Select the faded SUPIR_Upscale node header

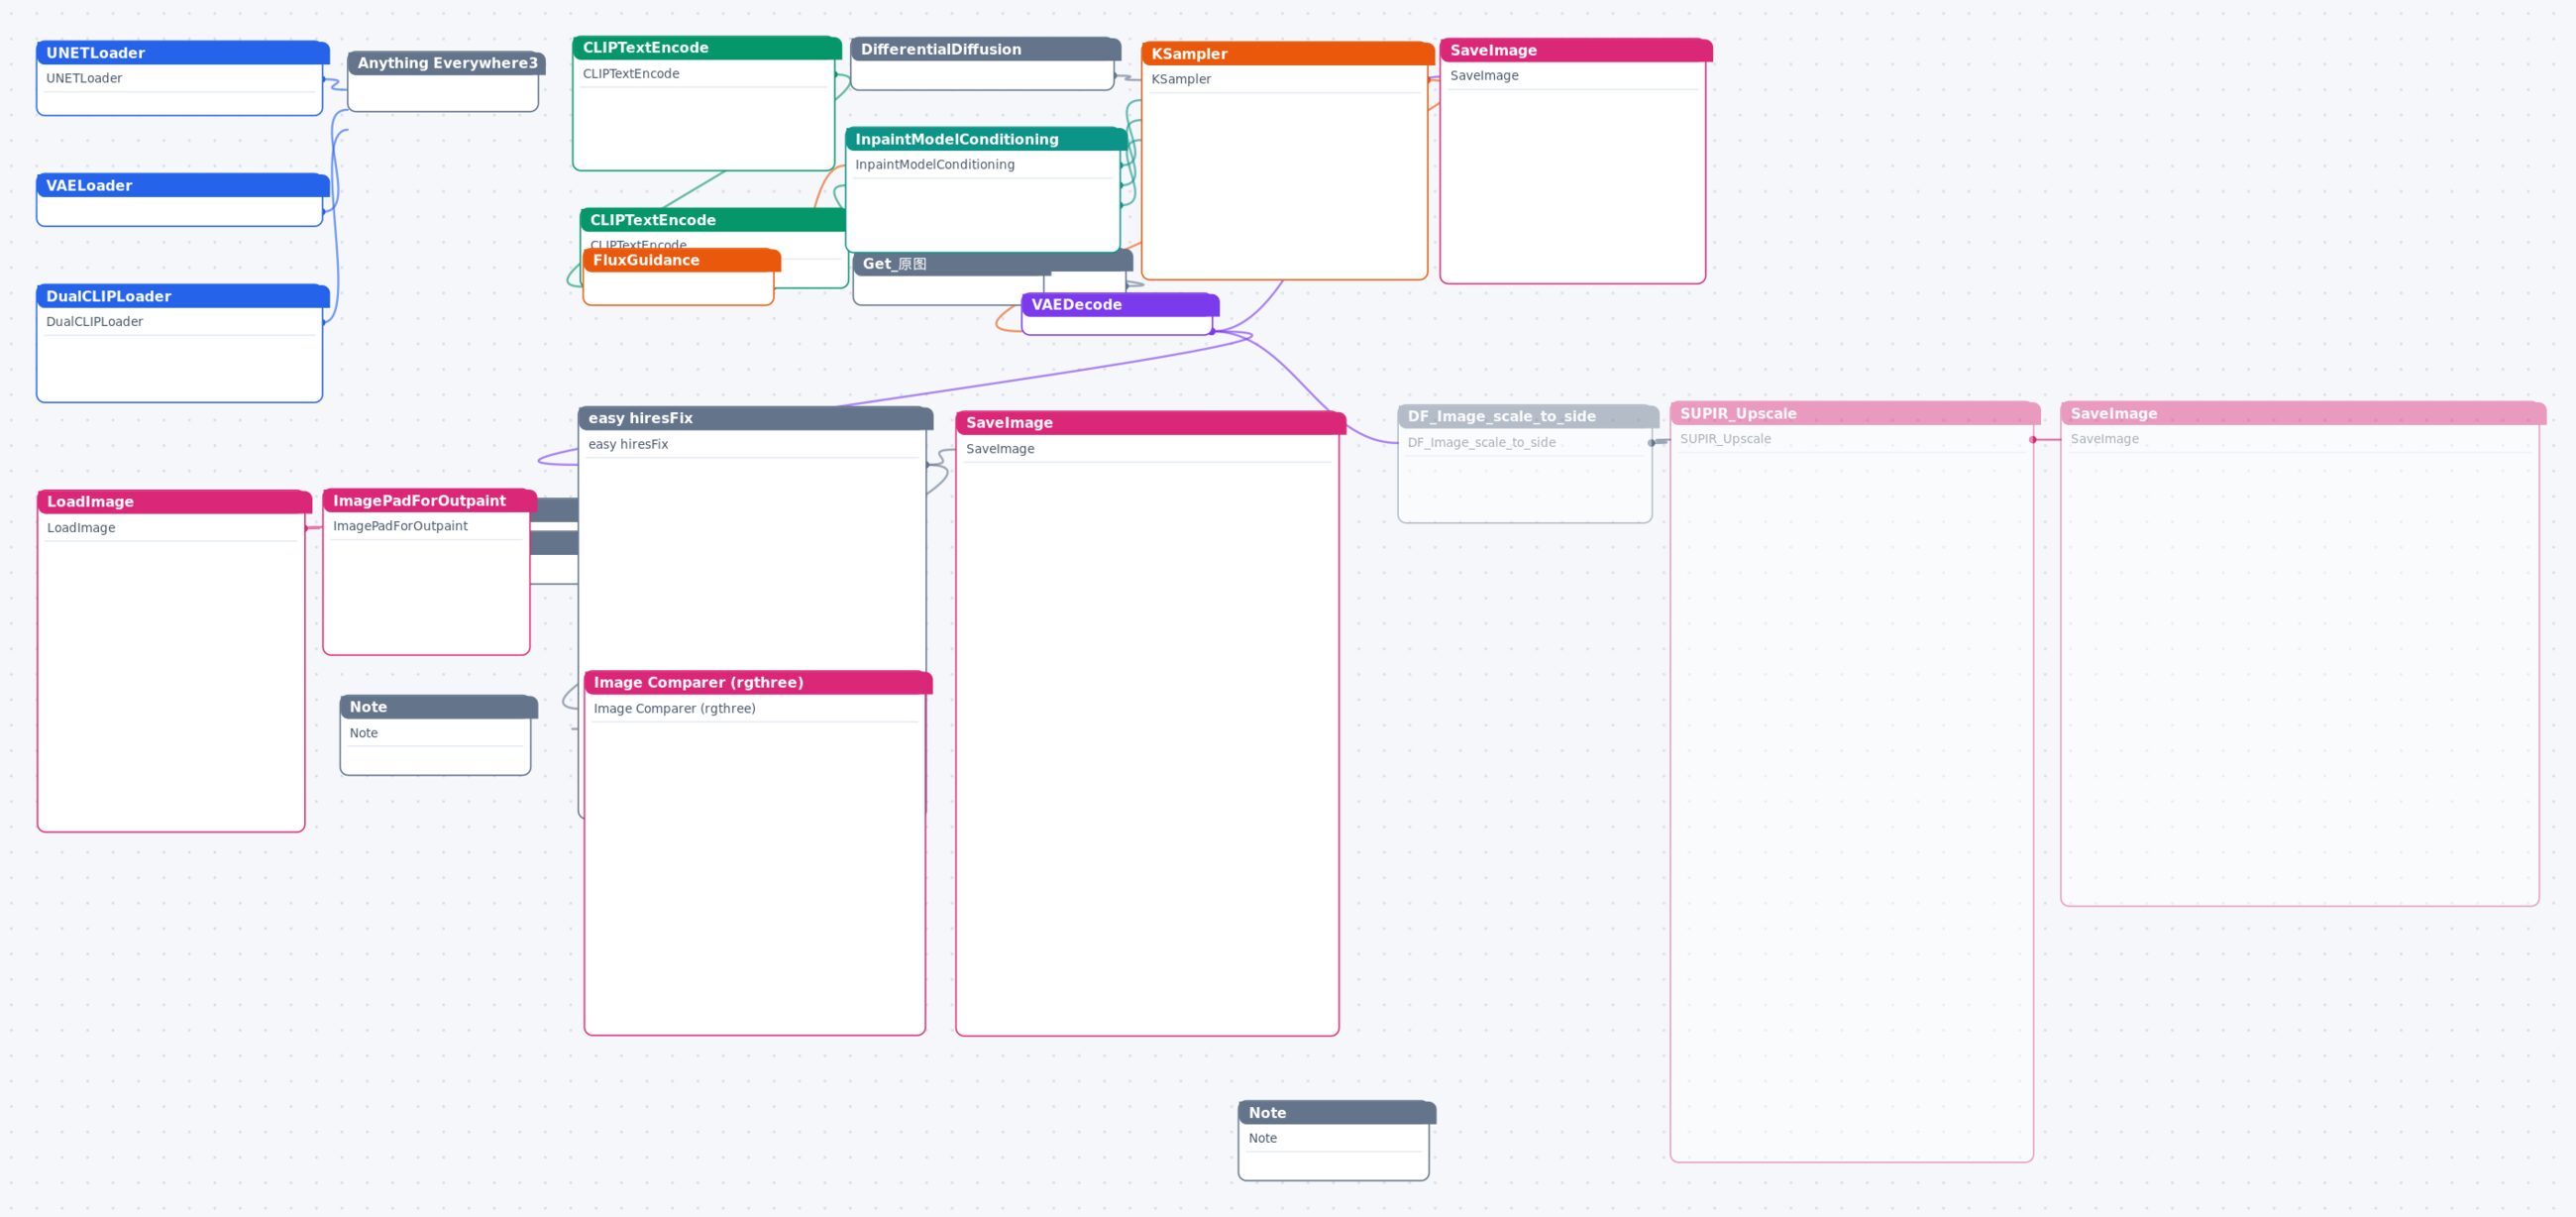click(x=1855, y=413)
